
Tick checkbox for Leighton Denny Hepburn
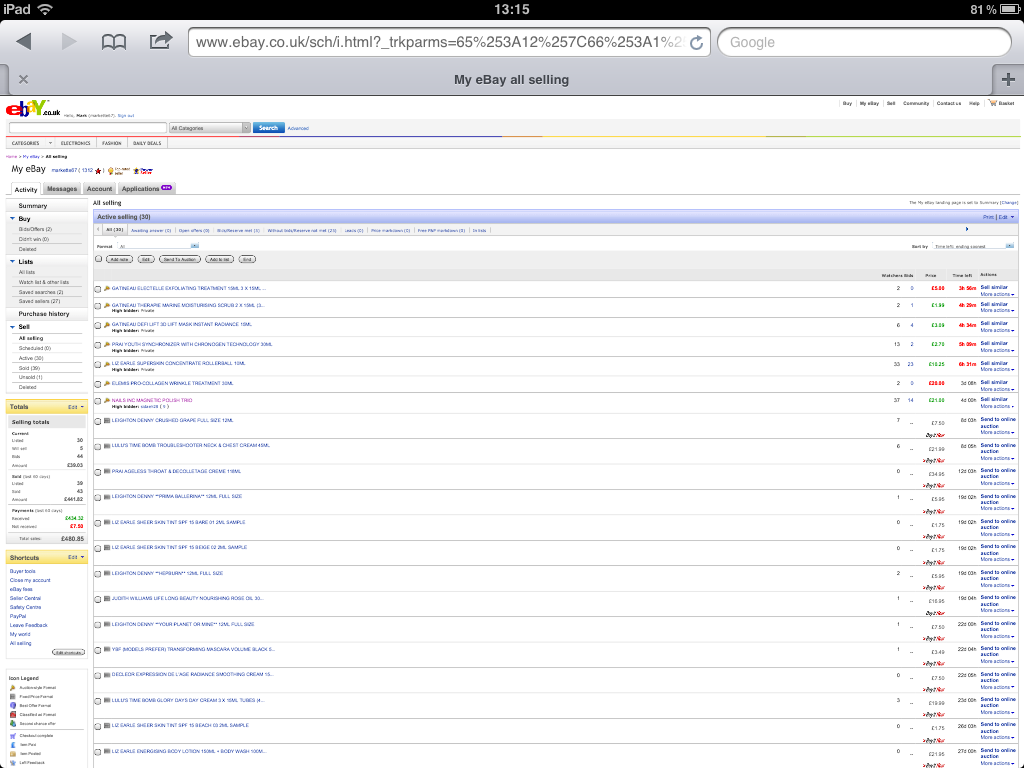[98, 574]
